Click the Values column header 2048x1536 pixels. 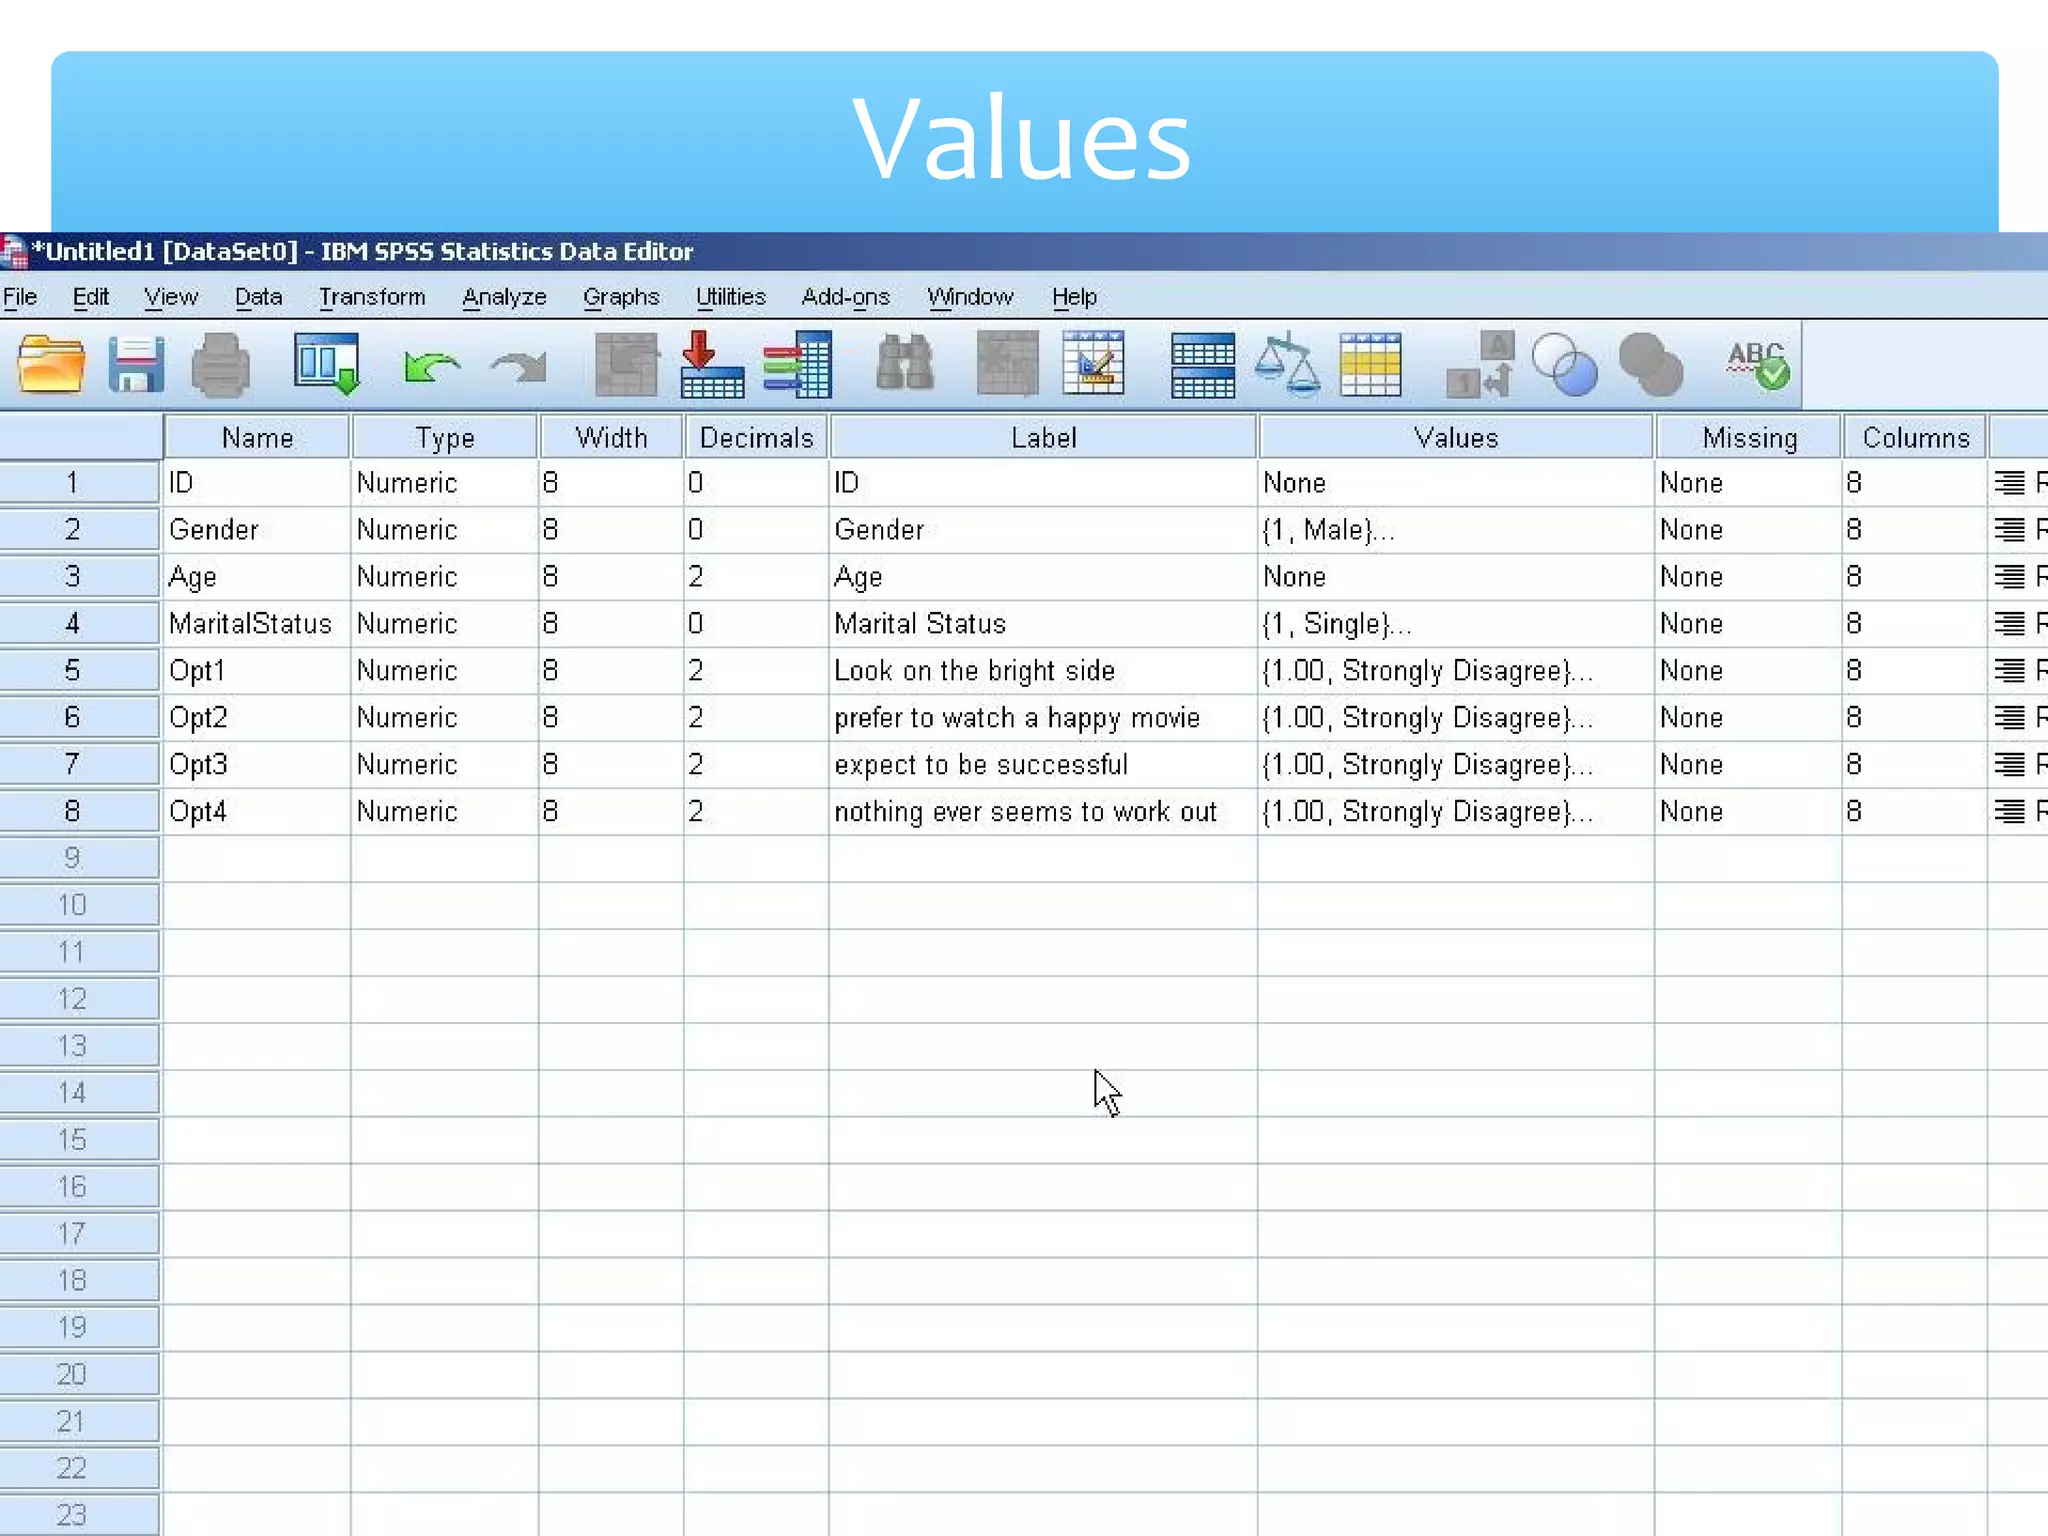pos(1455,438)
